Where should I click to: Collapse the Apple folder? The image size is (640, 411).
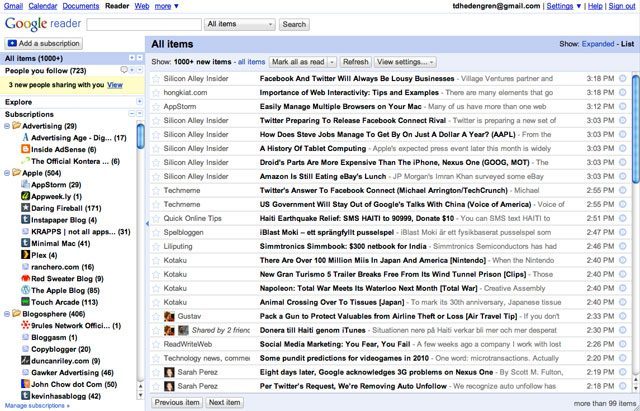[x=7, y=173]
